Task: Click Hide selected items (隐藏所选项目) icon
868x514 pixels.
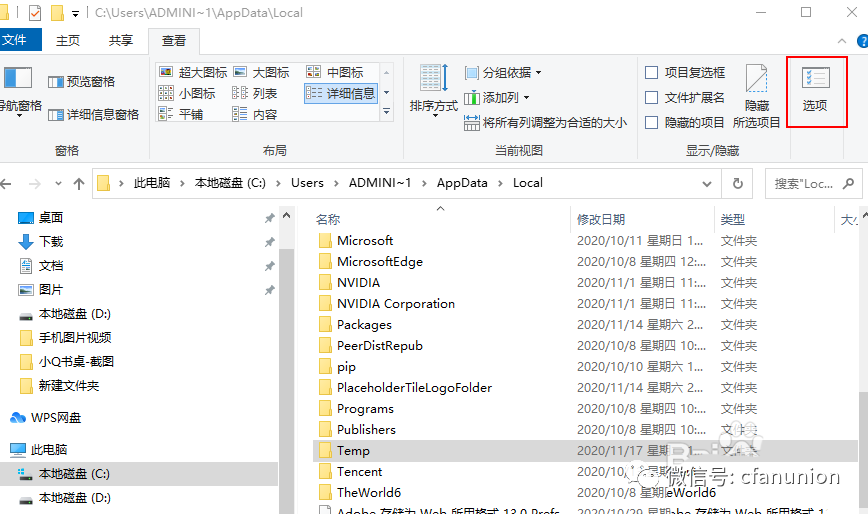Action: tap(756, 96)
